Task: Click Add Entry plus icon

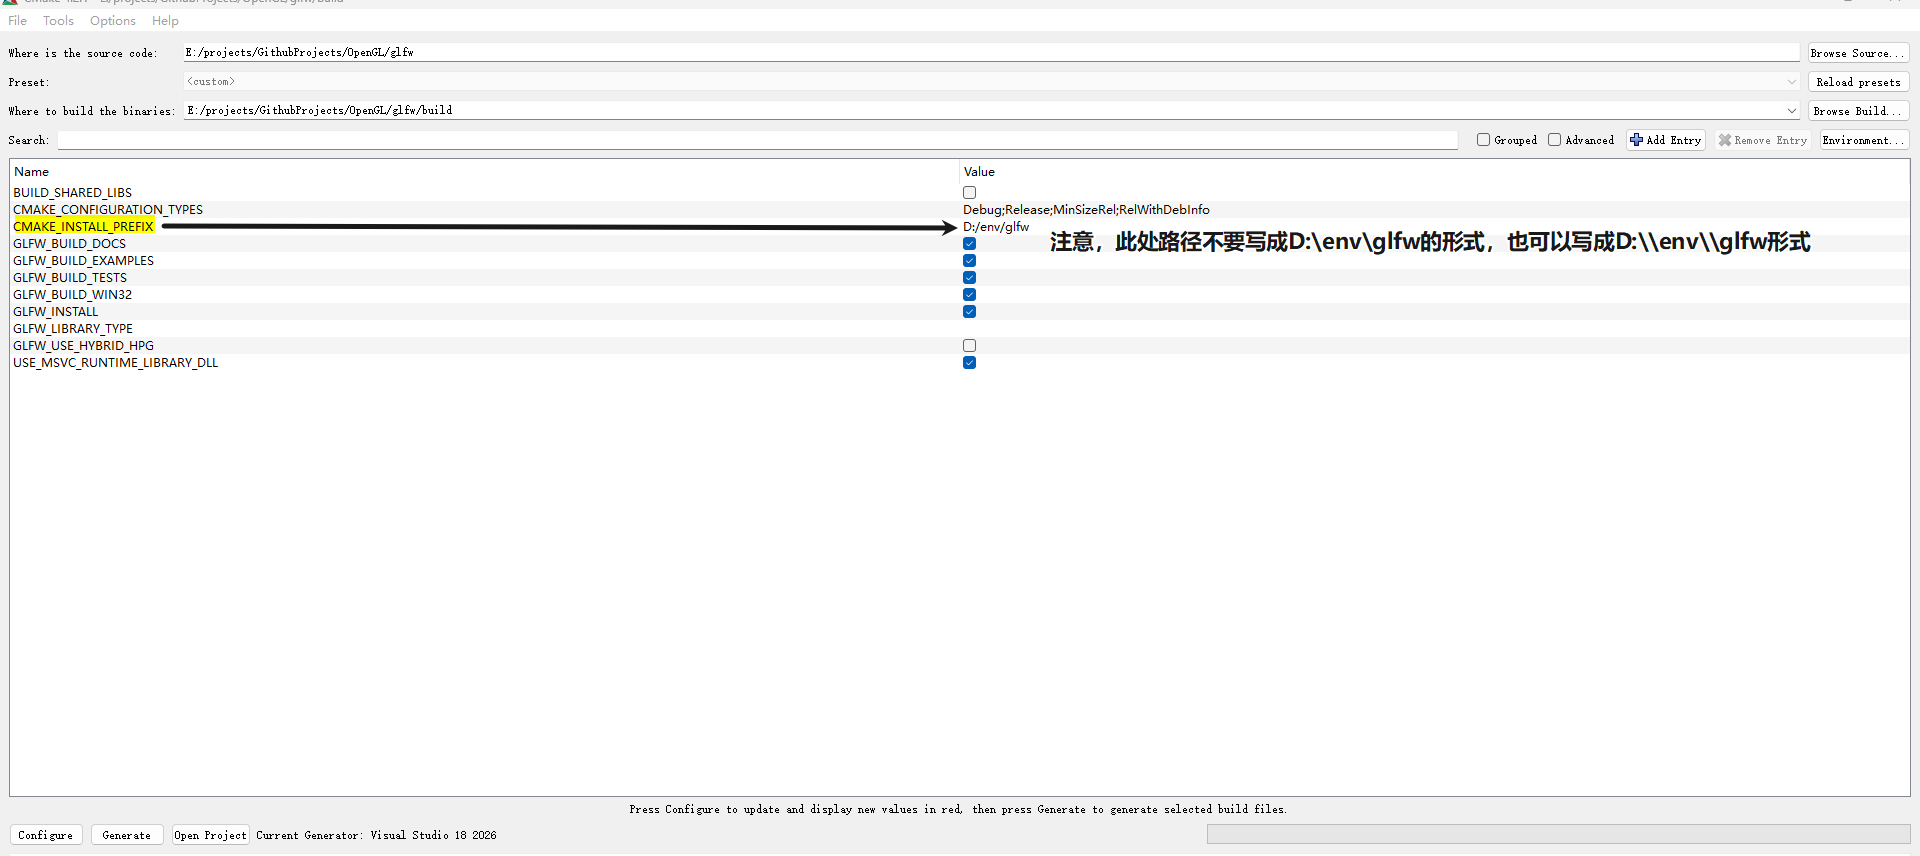Action: (1636, 140)
